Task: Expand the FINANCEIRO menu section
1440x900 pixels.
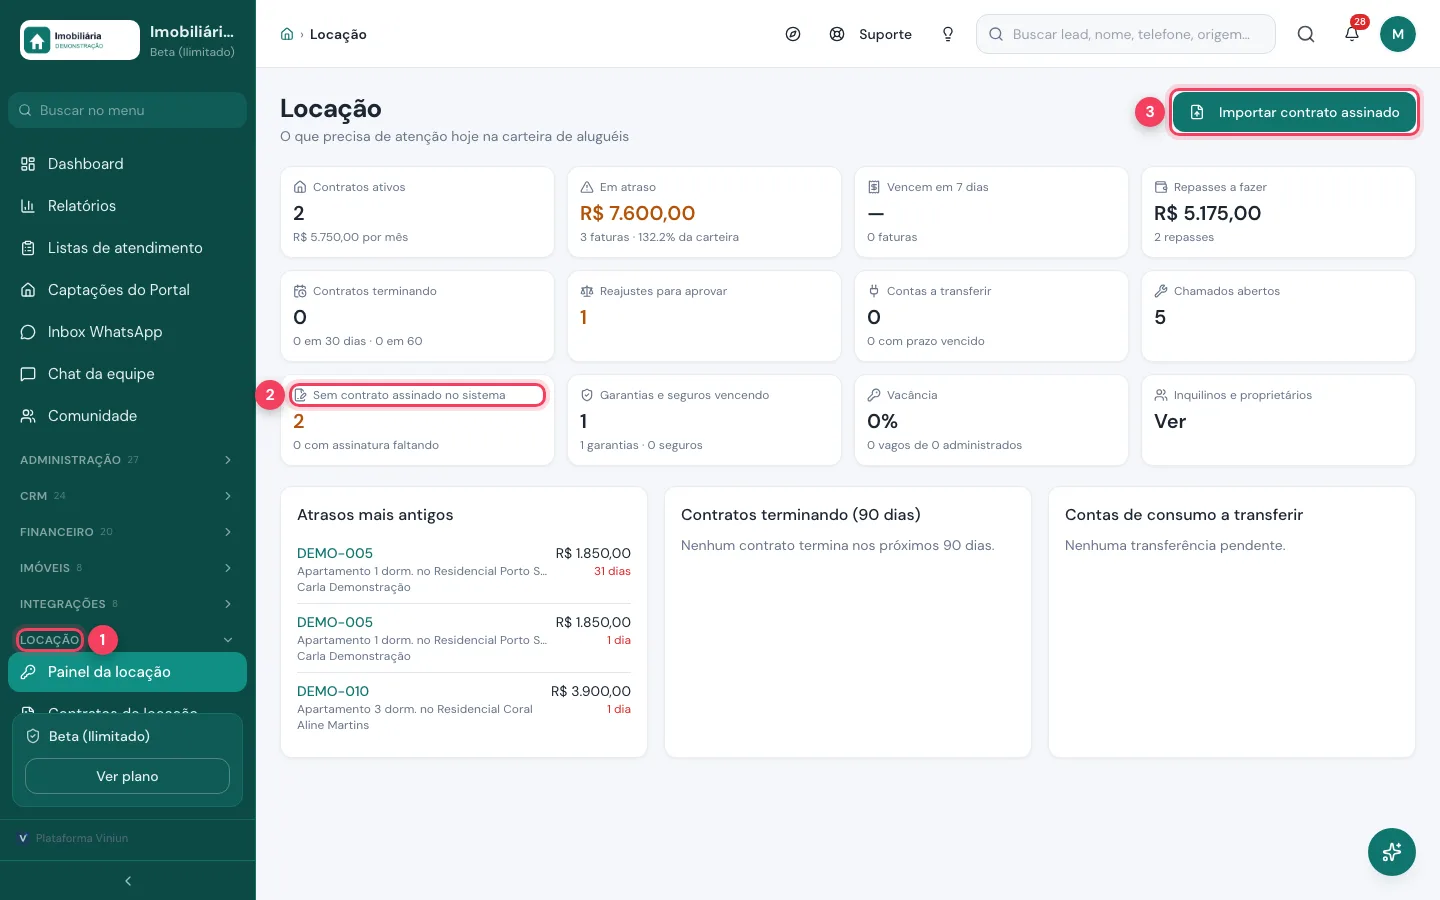Action: coord(127,532)
